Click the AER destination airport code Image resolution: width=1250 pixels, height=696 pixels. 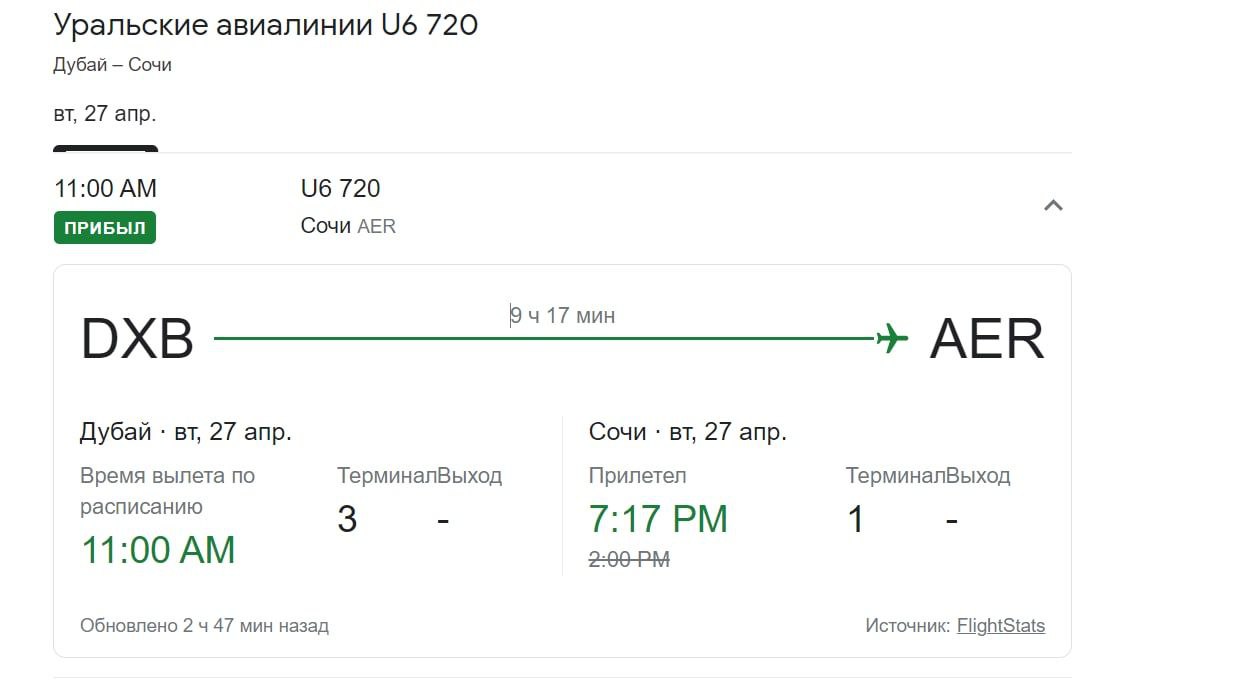[x=986, y=339]
